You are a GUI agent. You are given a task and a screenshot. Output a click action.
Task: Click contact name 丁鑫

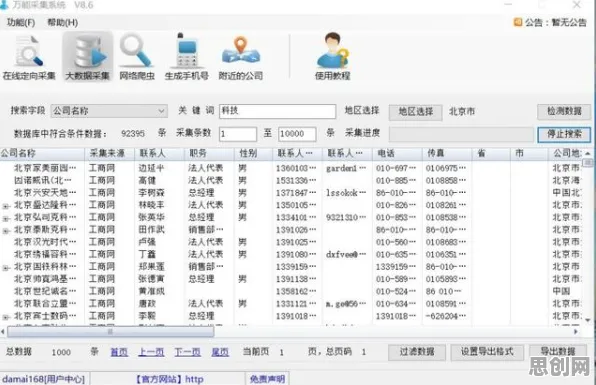(147, 254)
